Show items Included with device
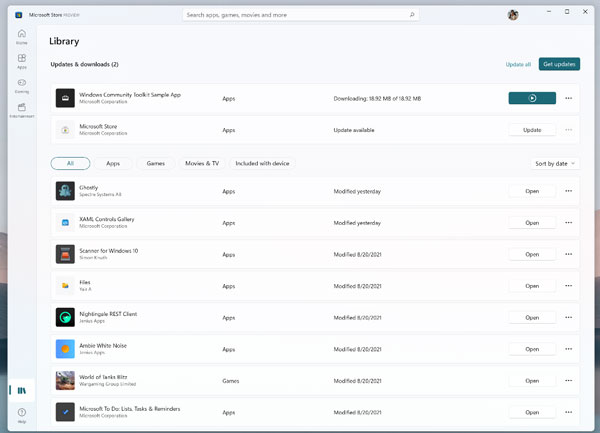Image resolution: width=600 pixels, height=433 pixels. coord(262,163)
